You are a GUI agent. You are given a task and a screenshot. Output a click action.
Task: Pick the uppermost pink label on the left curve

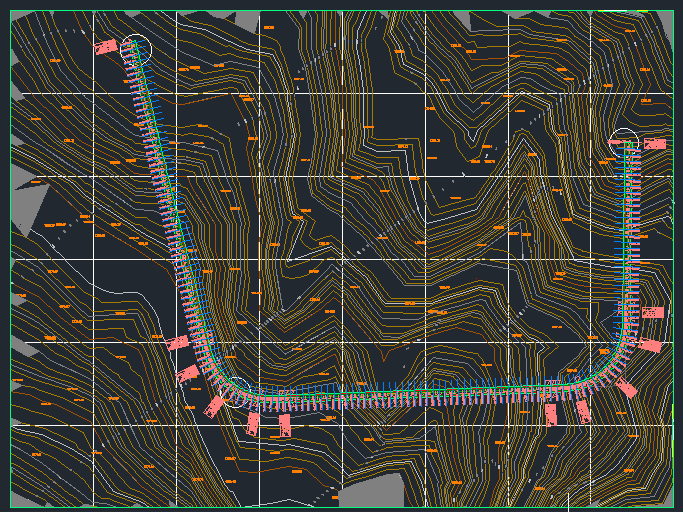coord(177,343)
